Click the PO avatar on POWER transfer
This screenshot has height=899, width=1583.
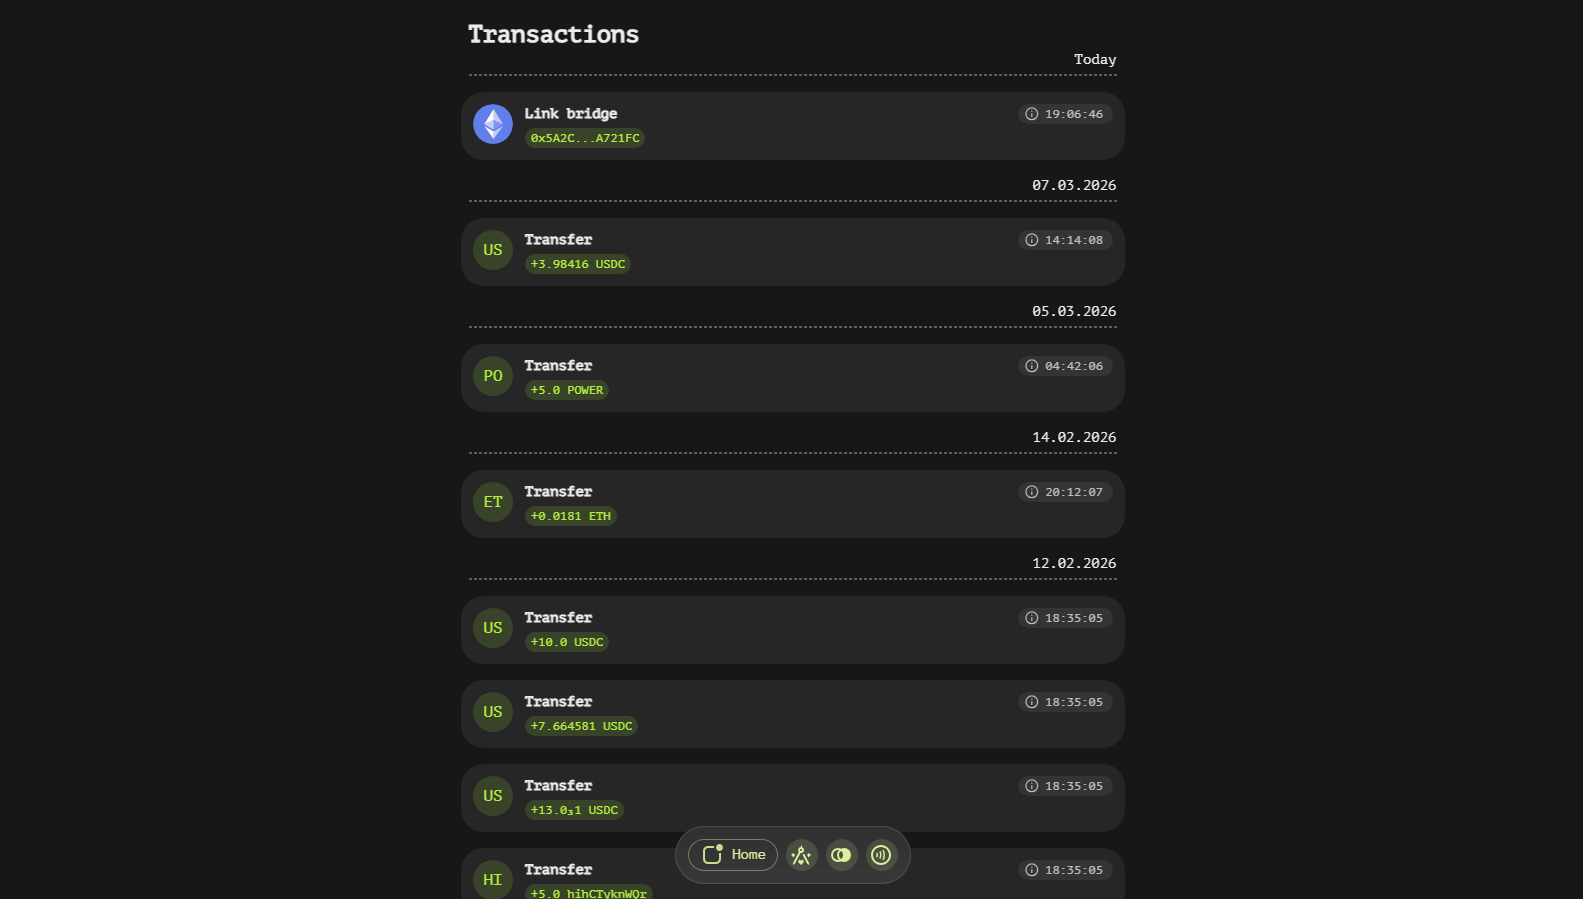493,376
